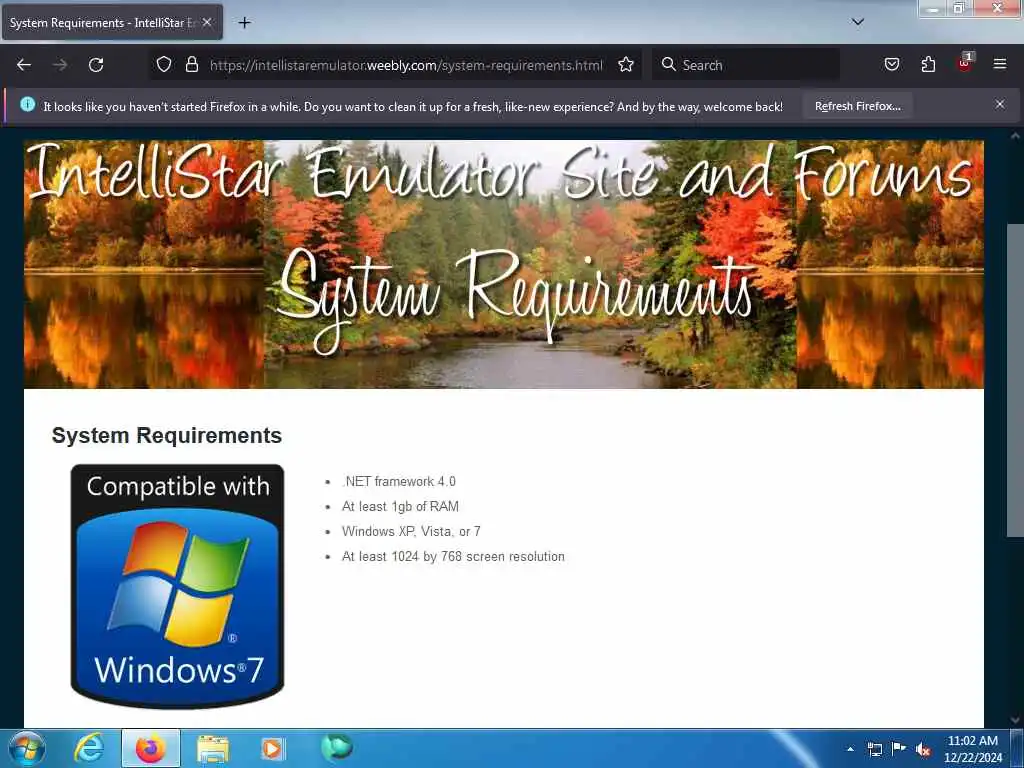The image size is (1024, 768).
Task: Open the clock showing 11:02 AM
Action: pos(973,749)
